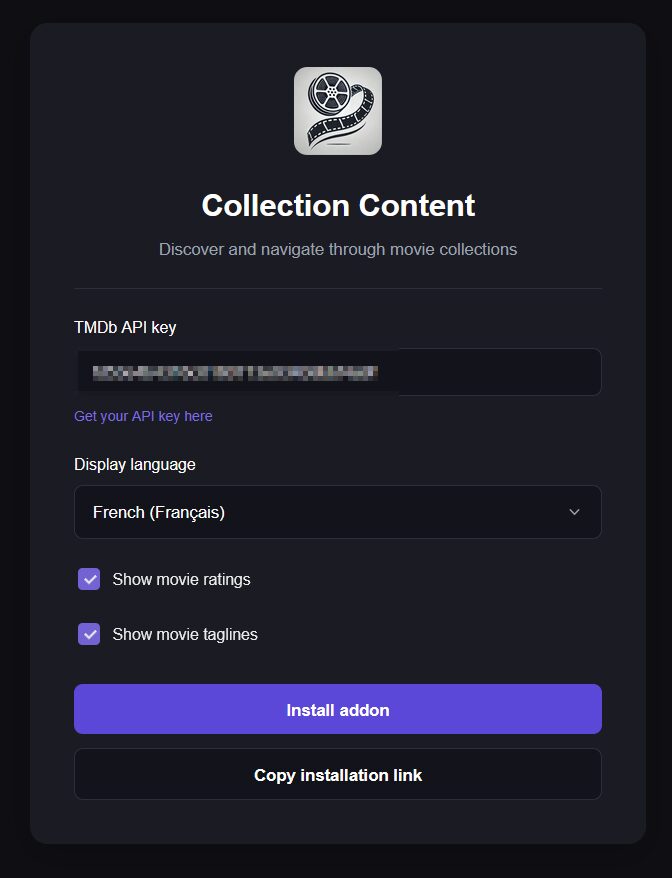Focus the TMDb API key input field
This screenshot has height=878, width=672.
tap(338, 372)
